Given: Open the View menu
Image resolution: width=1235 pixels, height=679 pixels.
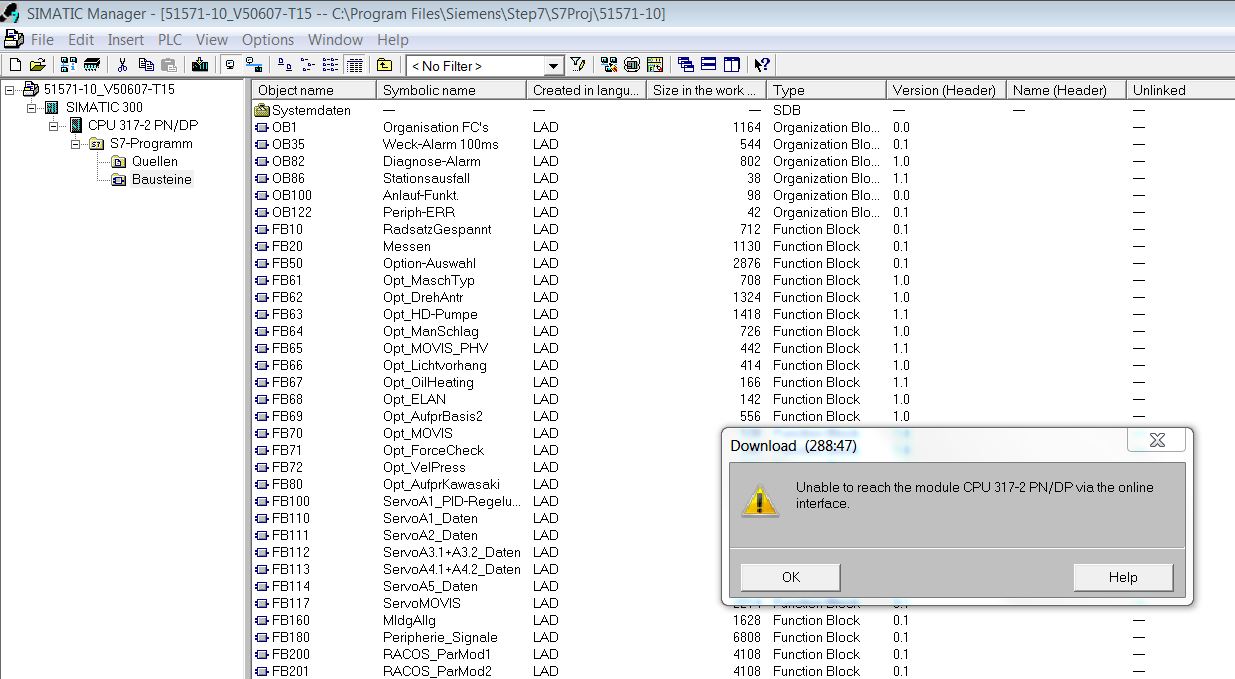Looking at the screenshot, I should (x=212, y=40).
